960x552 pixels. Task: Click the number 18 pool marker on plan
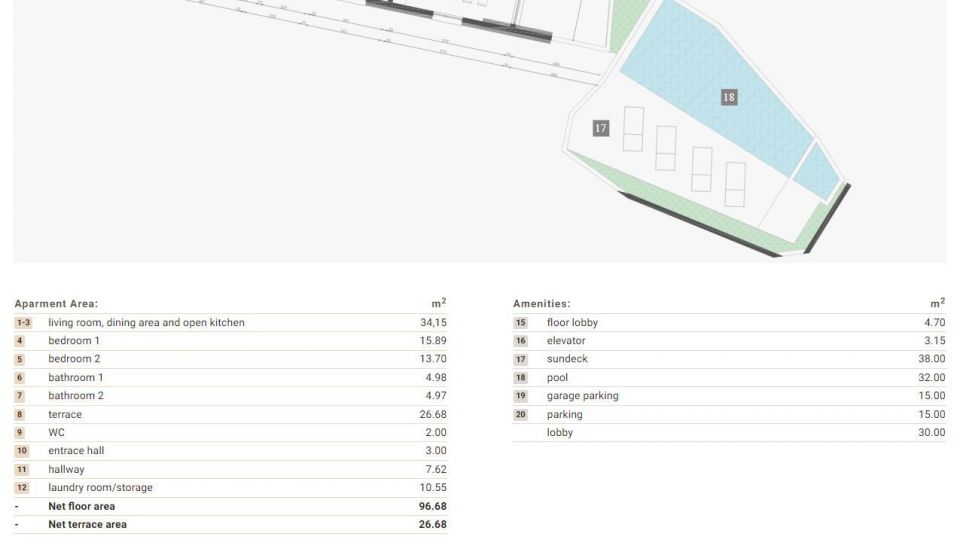click(x=728, y=97)
